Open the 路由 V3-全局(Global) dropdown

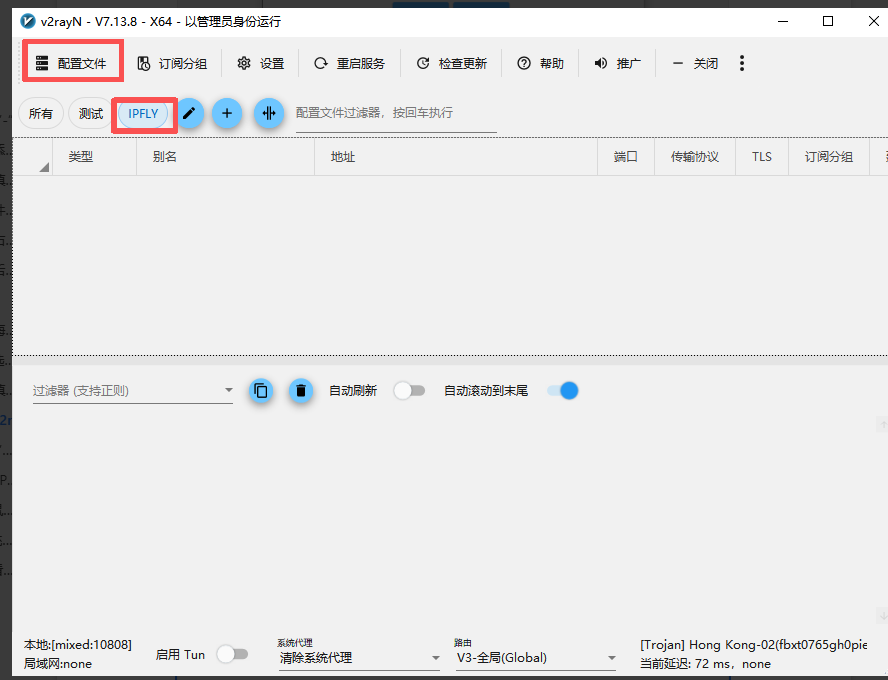[x=536, y=658]
